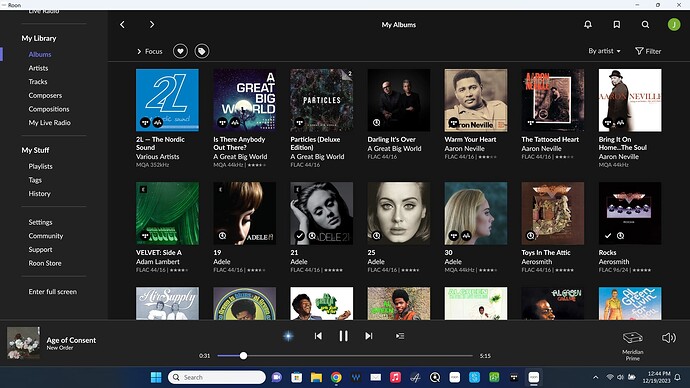690x388 pixels.
Task: Skip to next track
Action: 369,336
